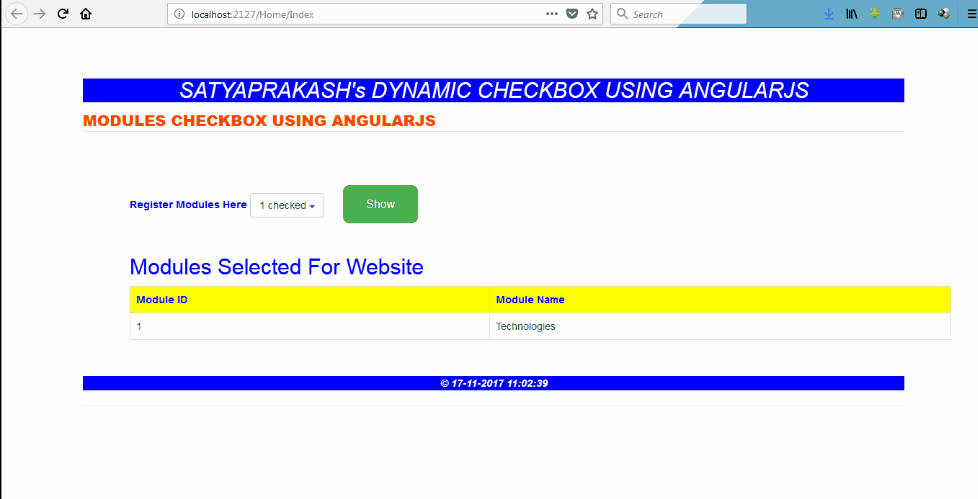Screen dimensions: 978x499
Task: Select the 'Technologies' table cell
Action: [720, 326]
